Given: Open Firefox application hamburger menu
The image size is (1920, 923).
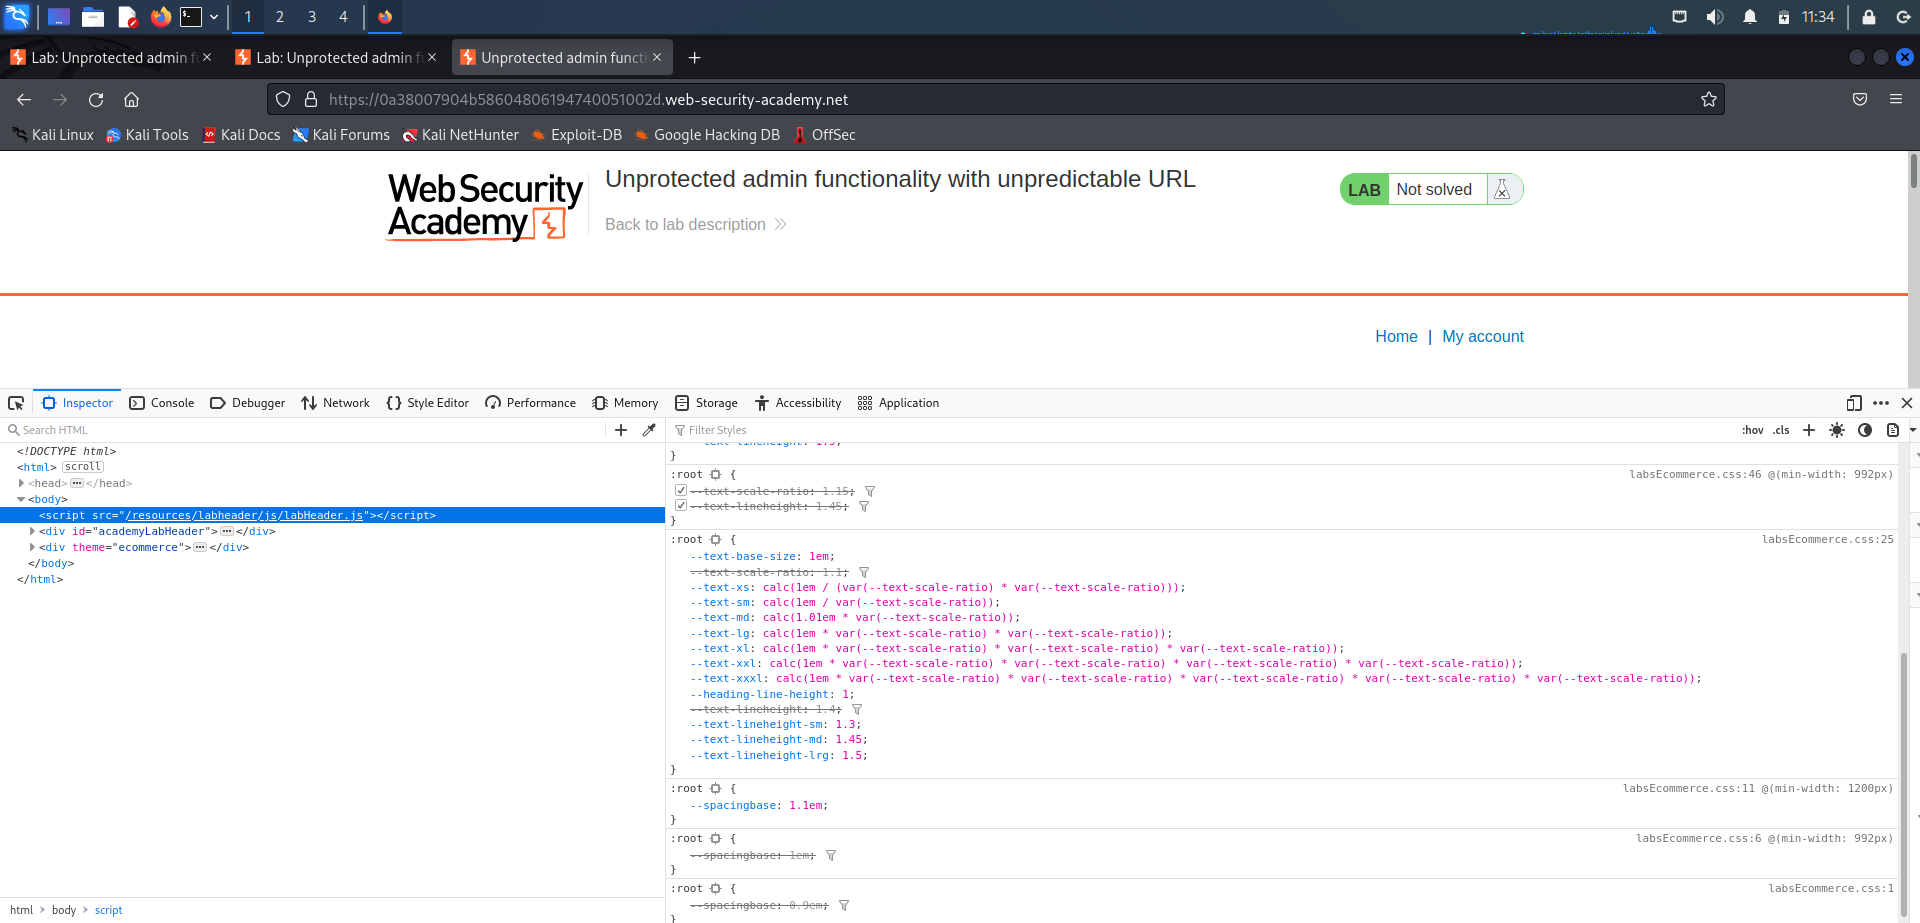Looking at the screenshot, I should pyautogui.click(x=1895, y=99).
